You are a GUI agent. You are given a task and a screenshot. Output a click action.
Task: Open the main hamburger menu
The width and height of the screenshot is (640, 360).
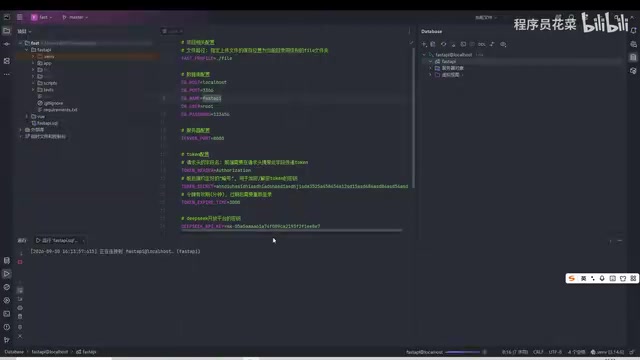(20, 17)
